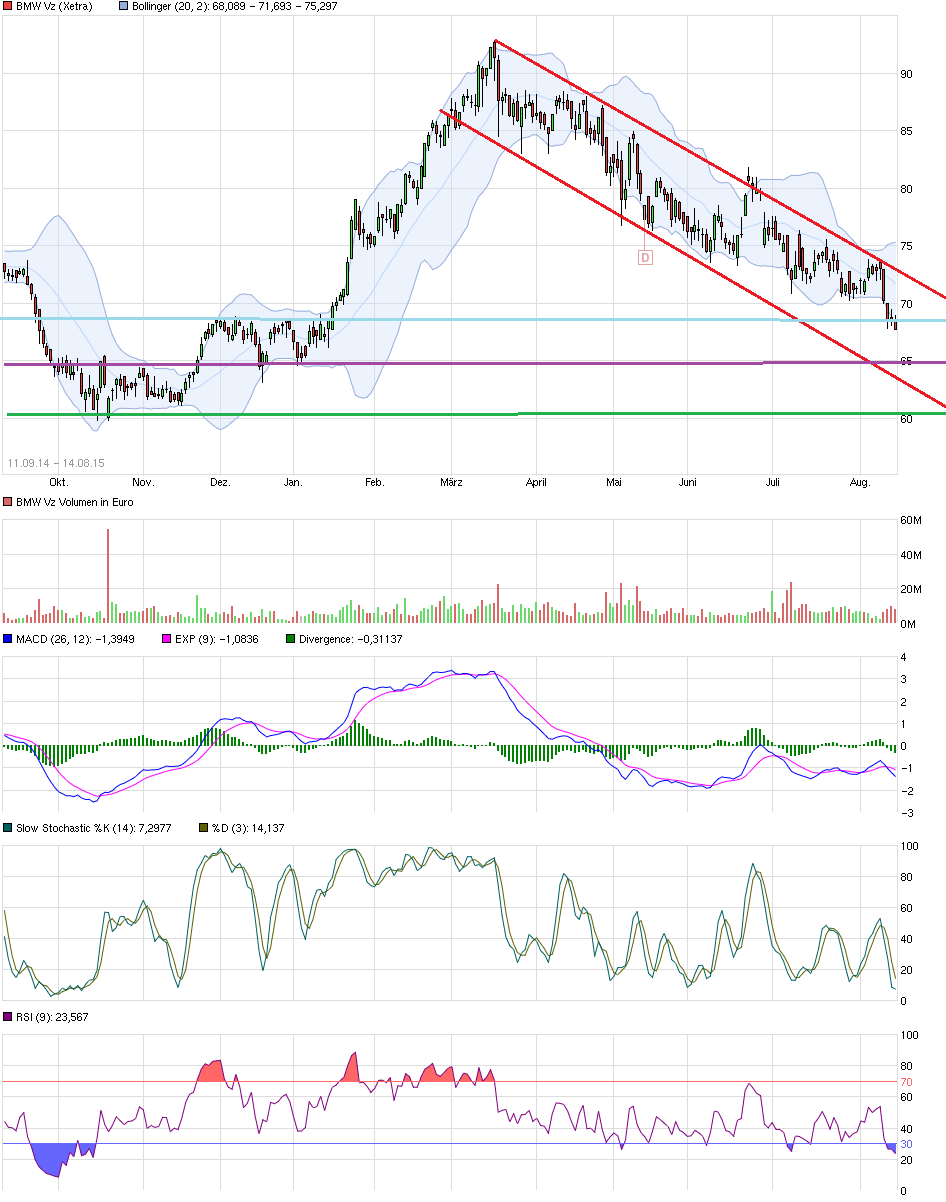This screenshot has width=946, height=1202.
Task: Open the BMW Vz (Xetra) title link
Action: [55, 6]
